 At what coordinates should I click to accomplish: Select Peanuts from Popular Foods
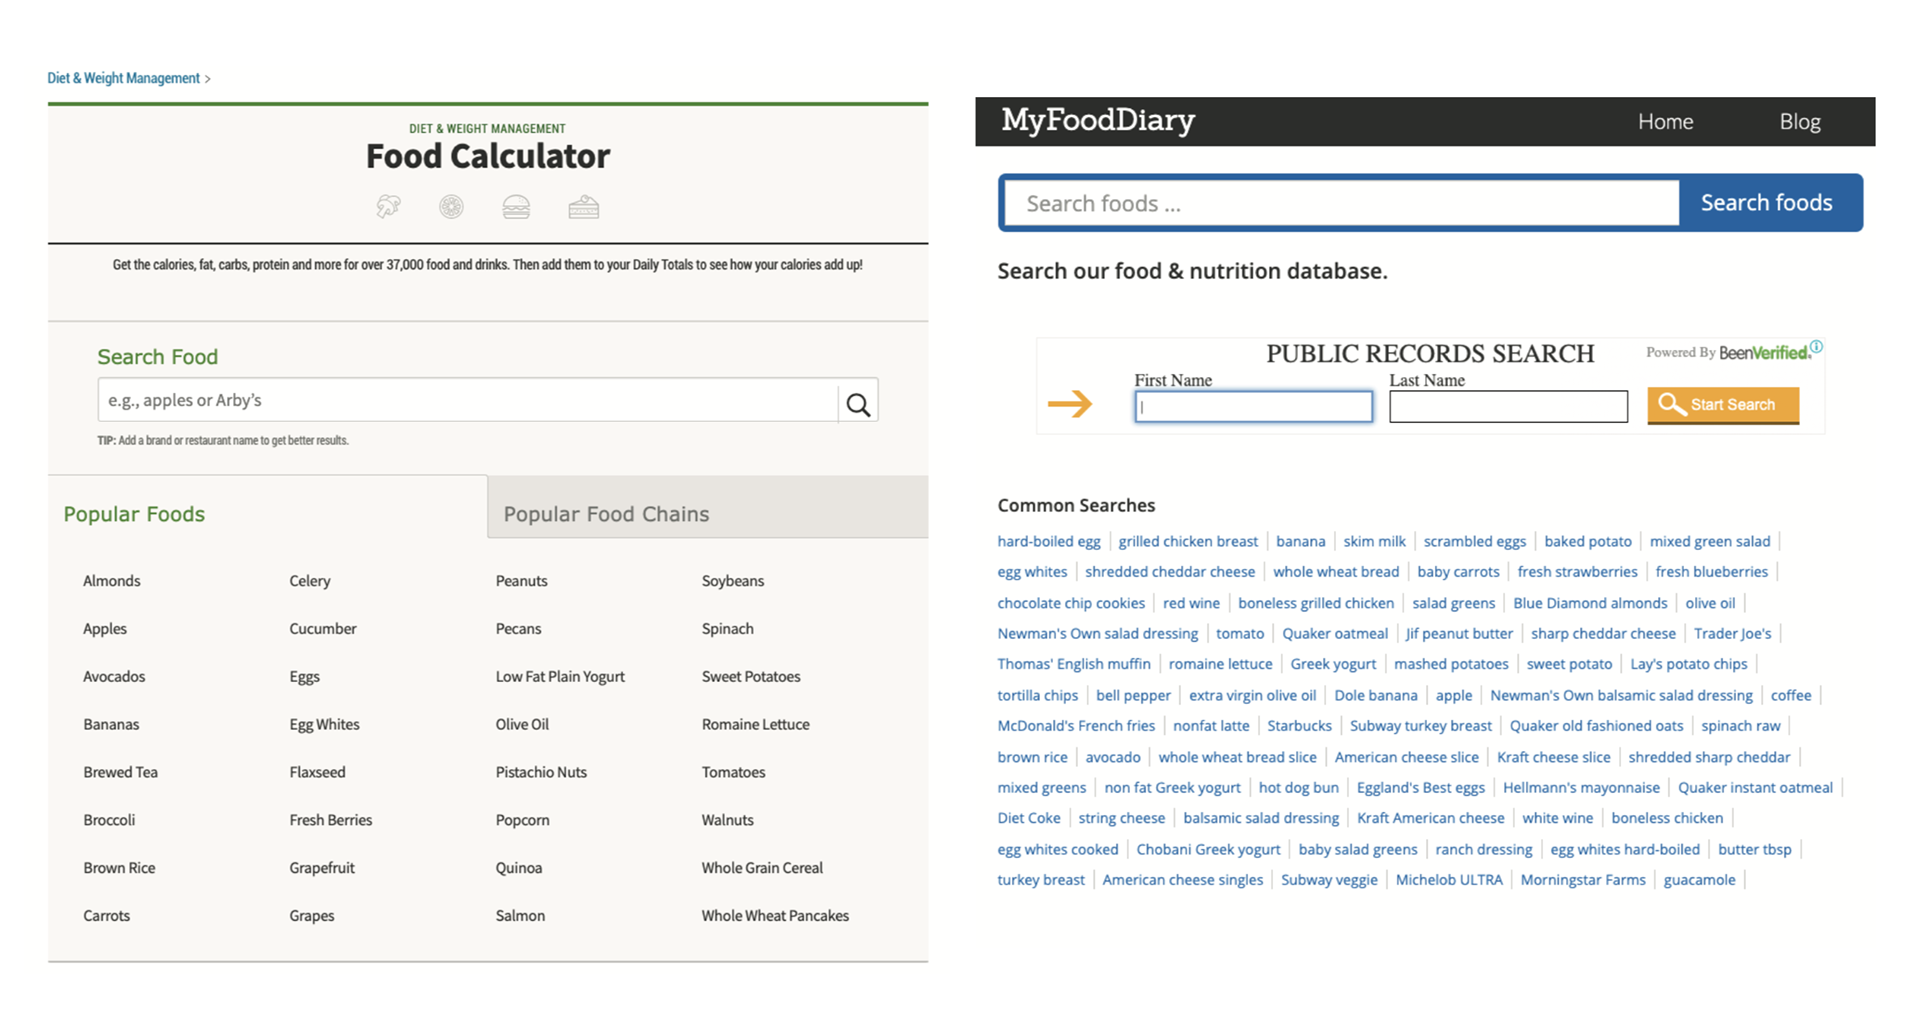pyautogui.click(x=522, y=581)
